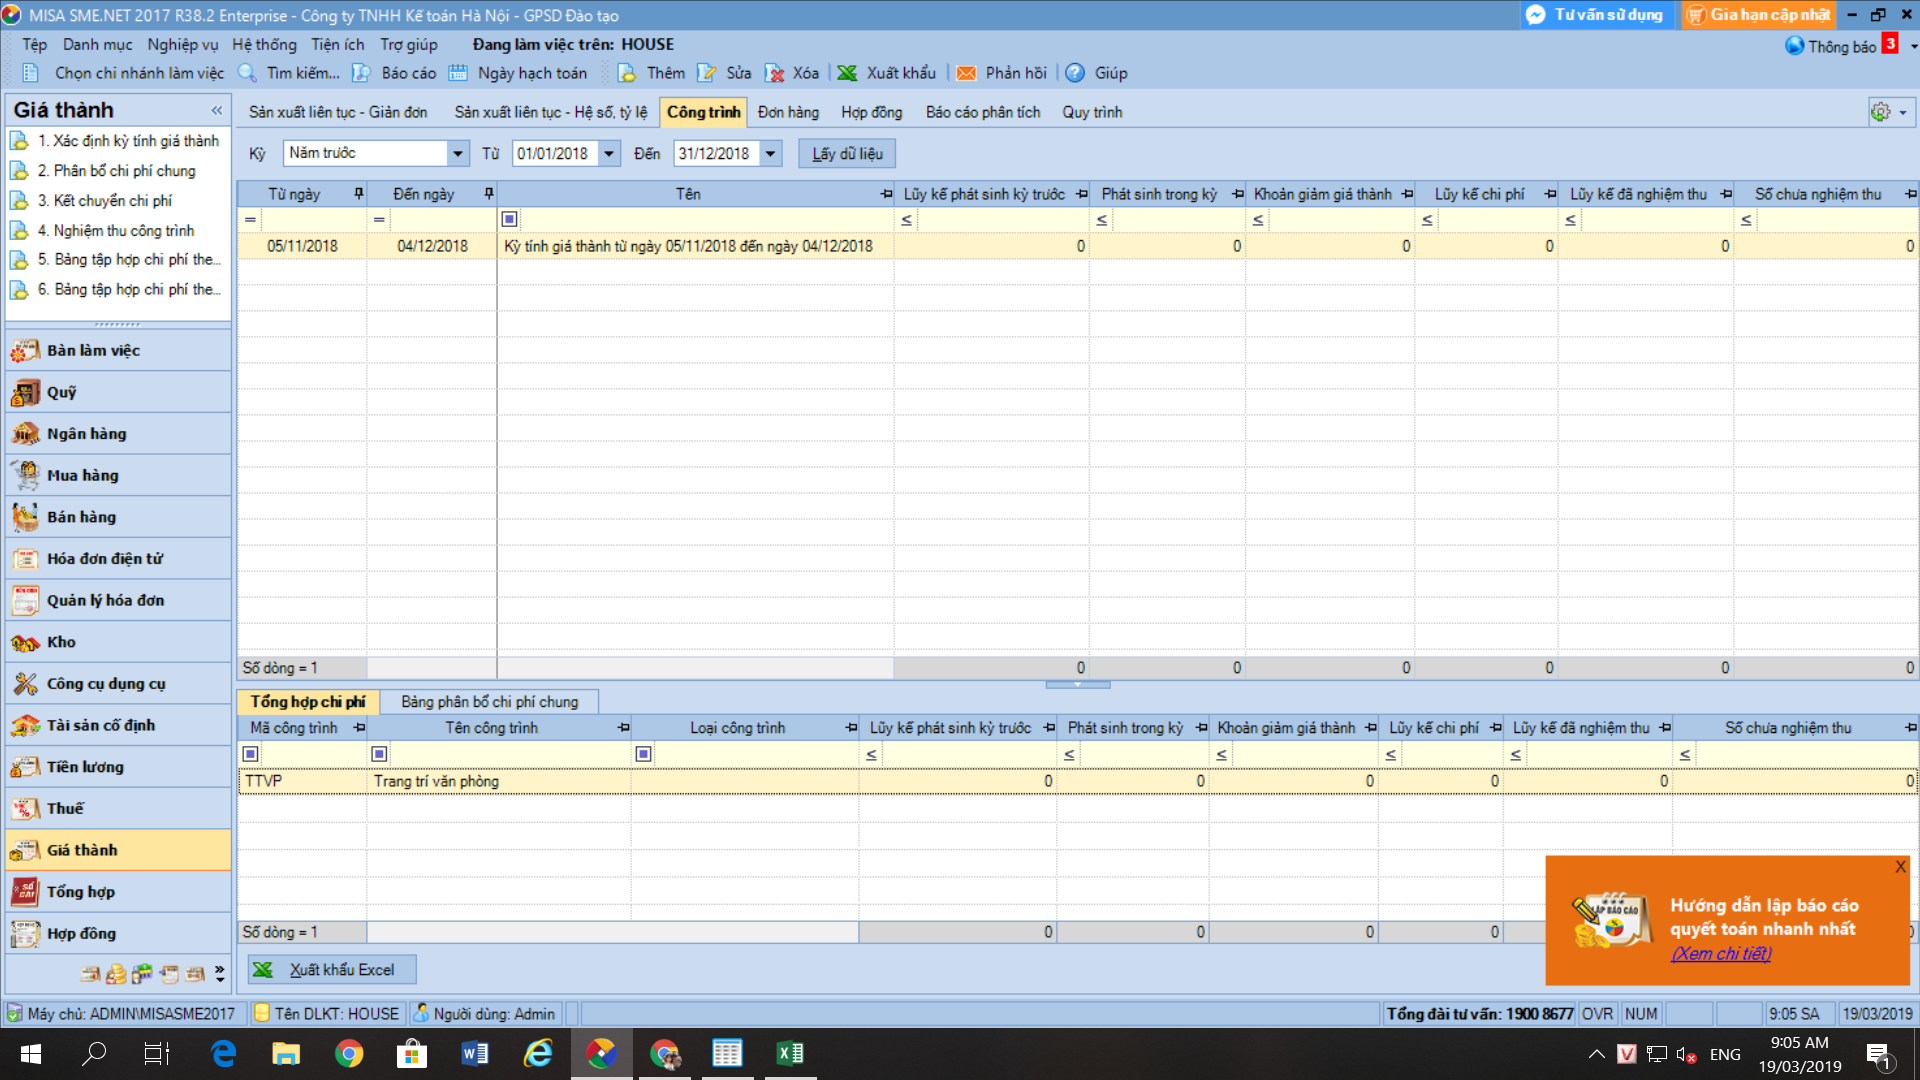
Task: Open the Kho warehouse module
Action: [60, 642]
